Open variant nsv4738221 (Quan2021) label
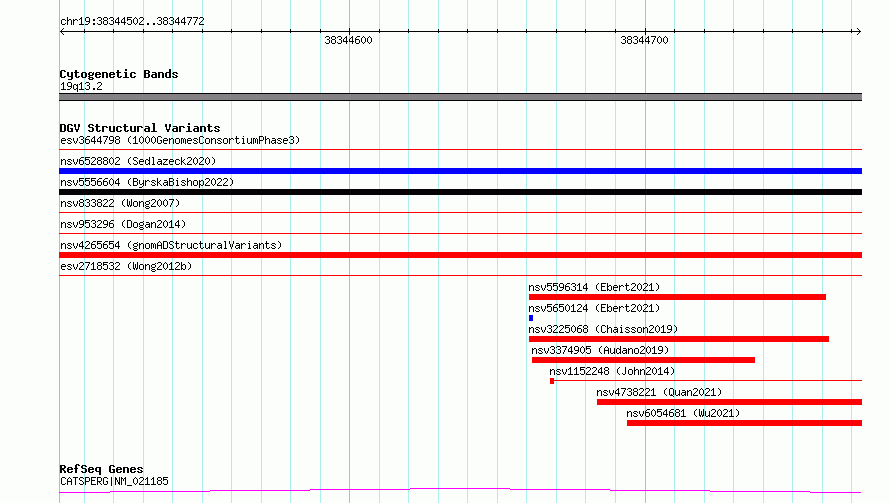 (659, 392)
